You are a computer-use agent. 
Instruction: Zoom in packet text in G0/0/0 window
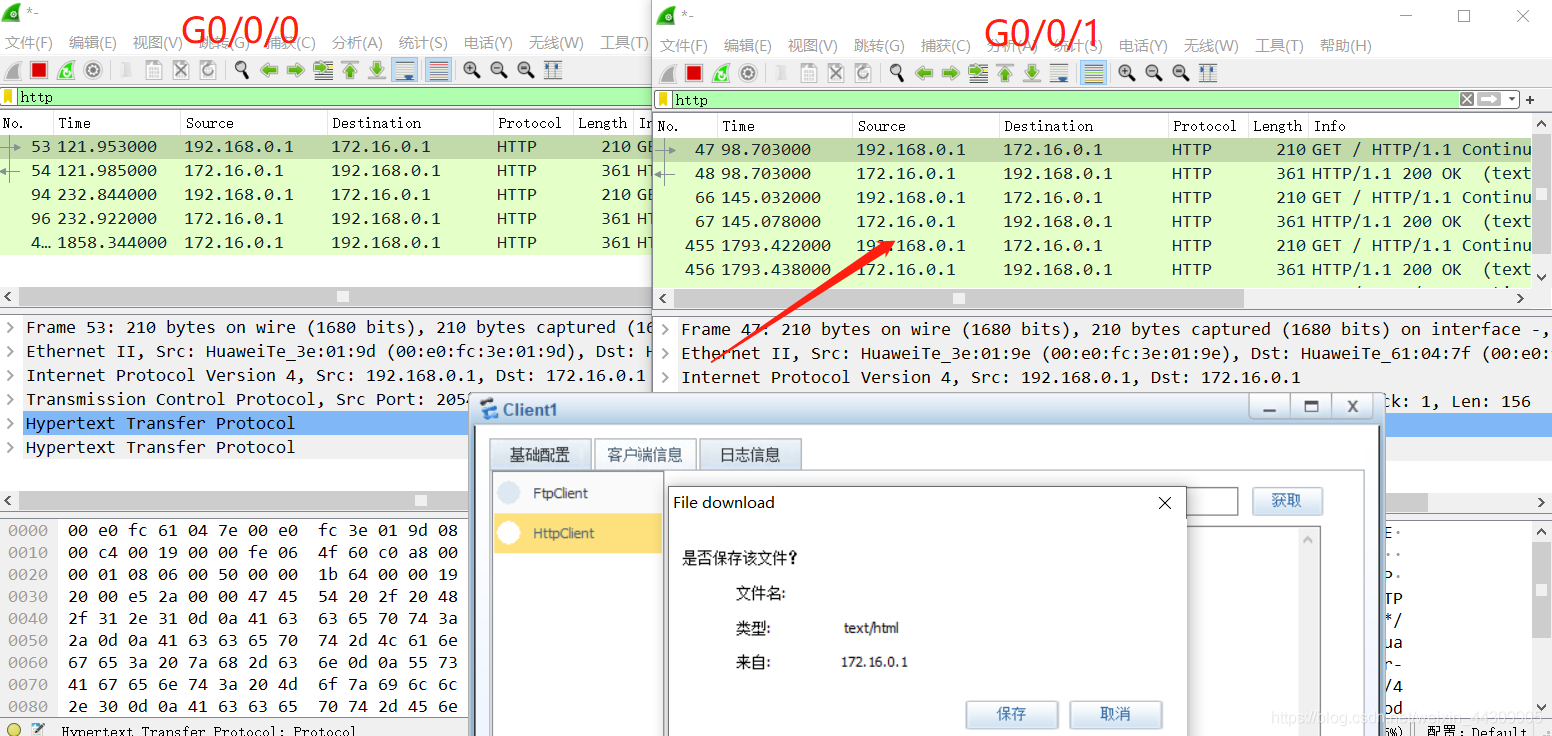click(x=472, y=70)
